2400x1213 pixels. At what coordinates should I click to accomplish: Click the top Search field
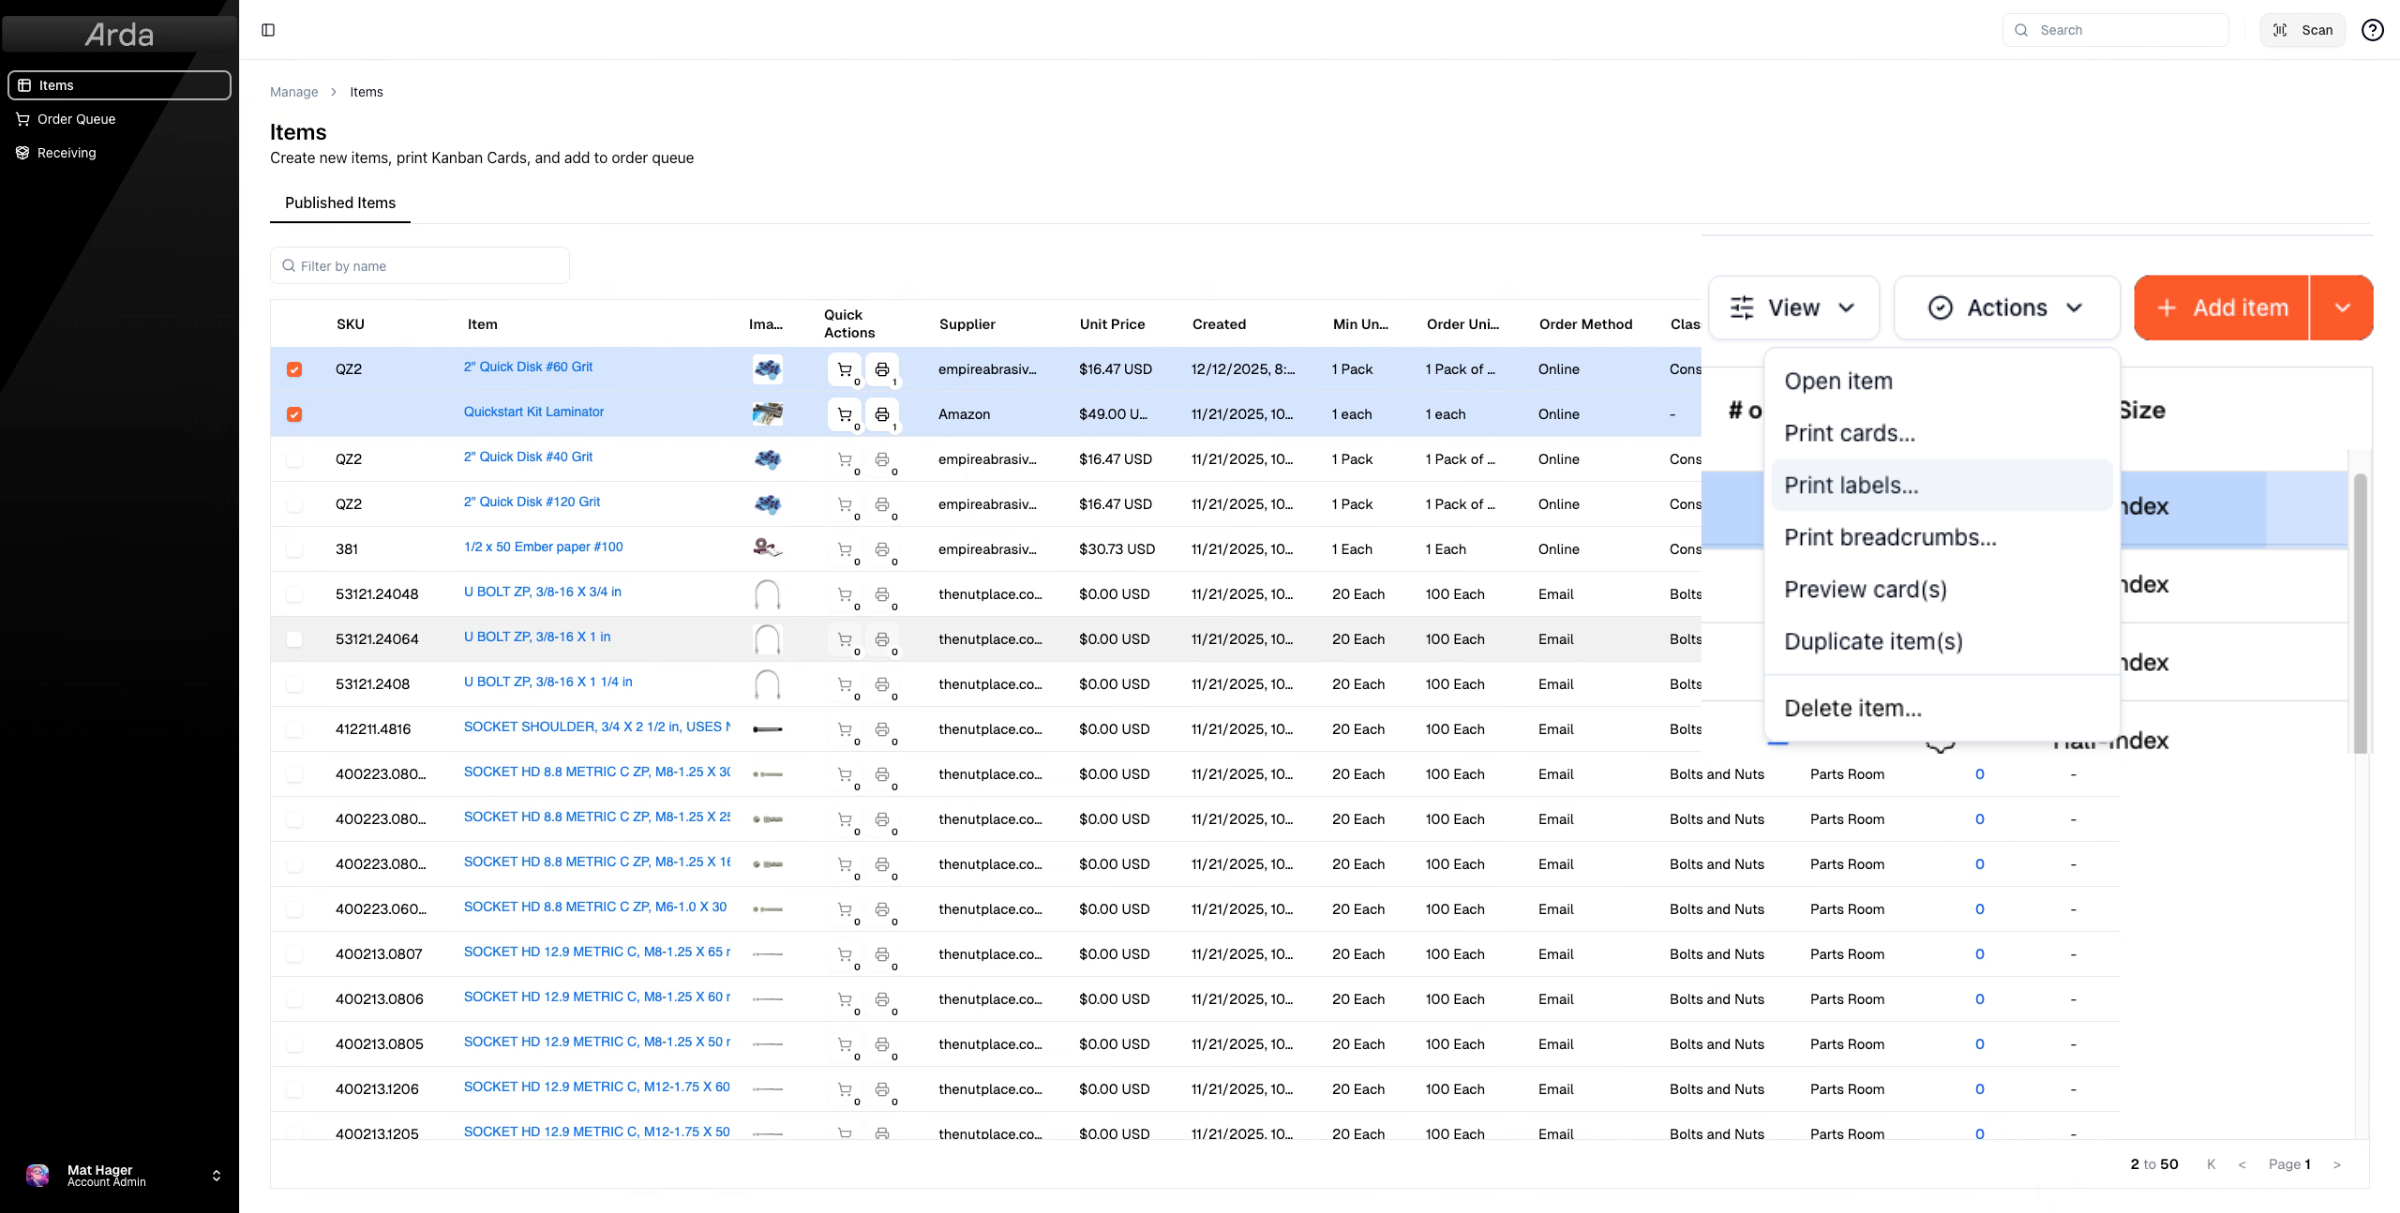tap(2115, 30)
